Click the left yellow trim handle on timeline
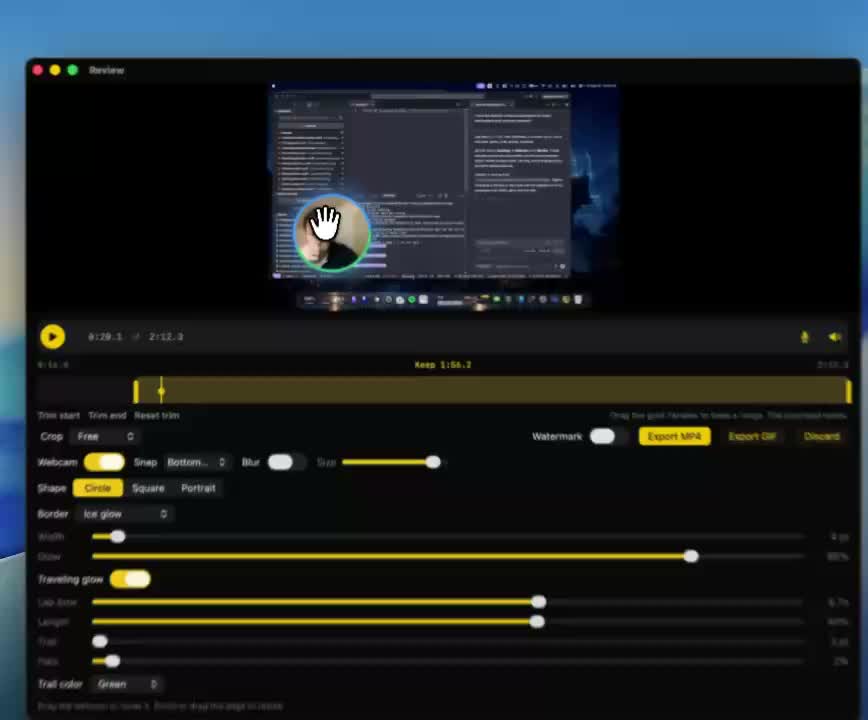 pos(136,391)
